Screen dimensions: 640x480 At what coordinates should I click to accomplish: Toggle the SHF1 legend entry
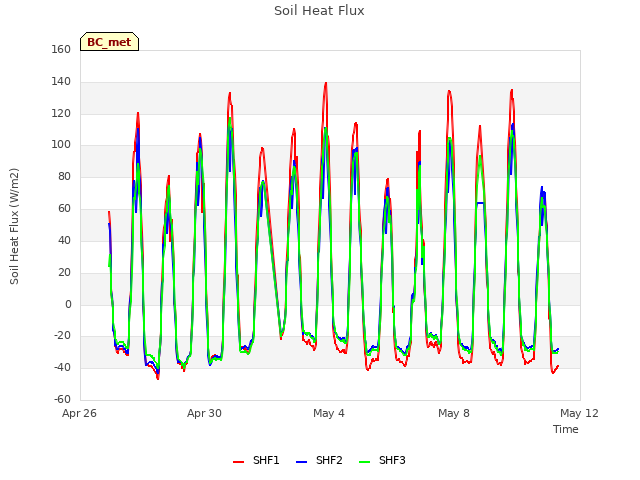[x=256, y=460]
